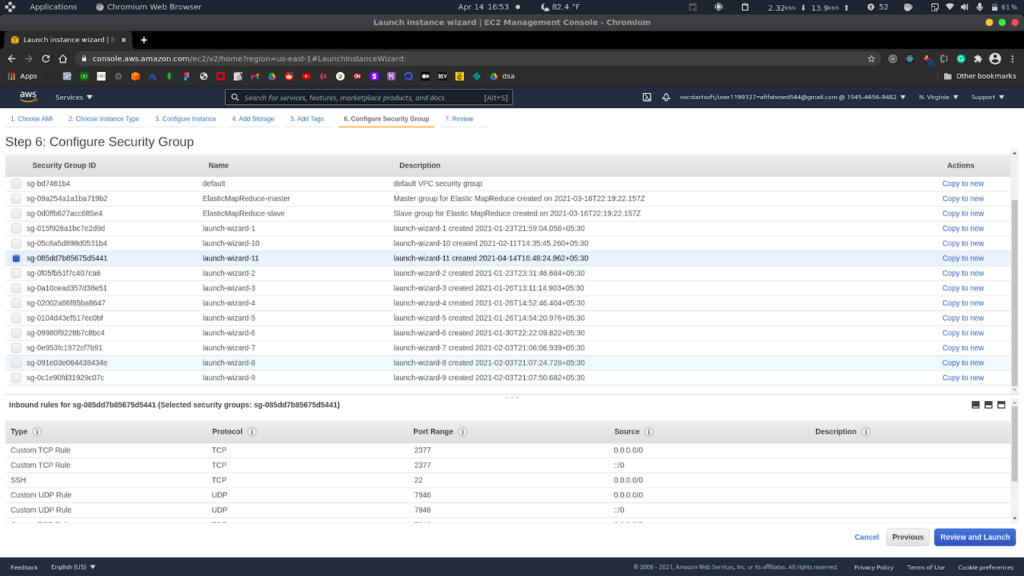The width and height of the screenshot is (1024, 576).
Task: Click Copy to new for ElasticMapReduce-master
Action: [x=962, y=199]
